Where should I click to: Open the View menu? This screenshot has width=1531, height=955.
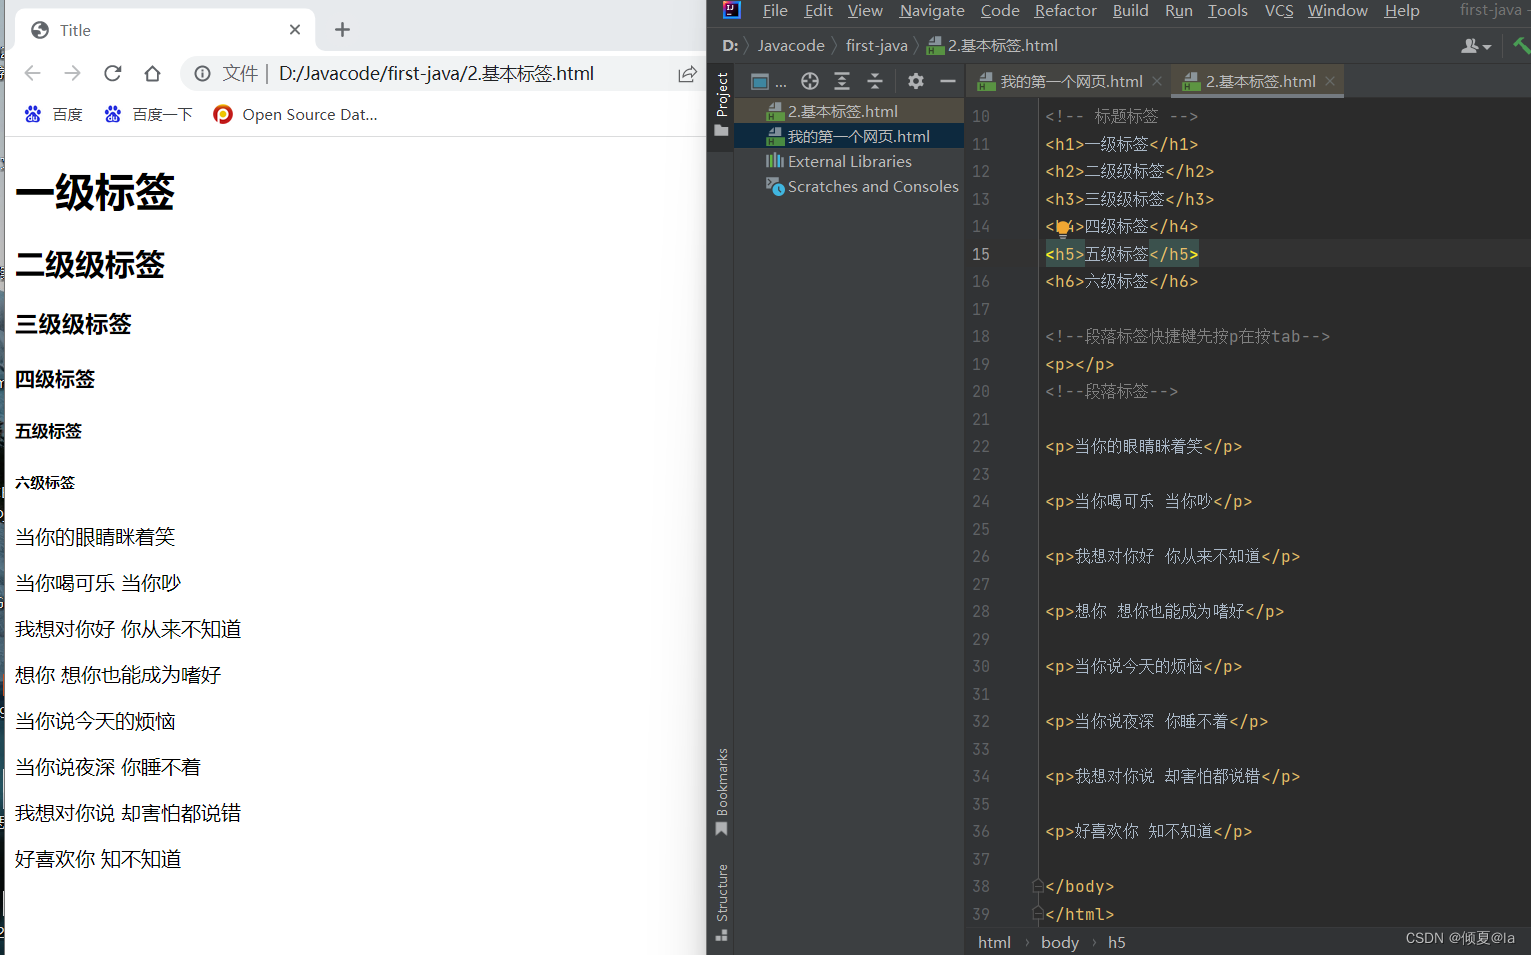tap(865, 10)
